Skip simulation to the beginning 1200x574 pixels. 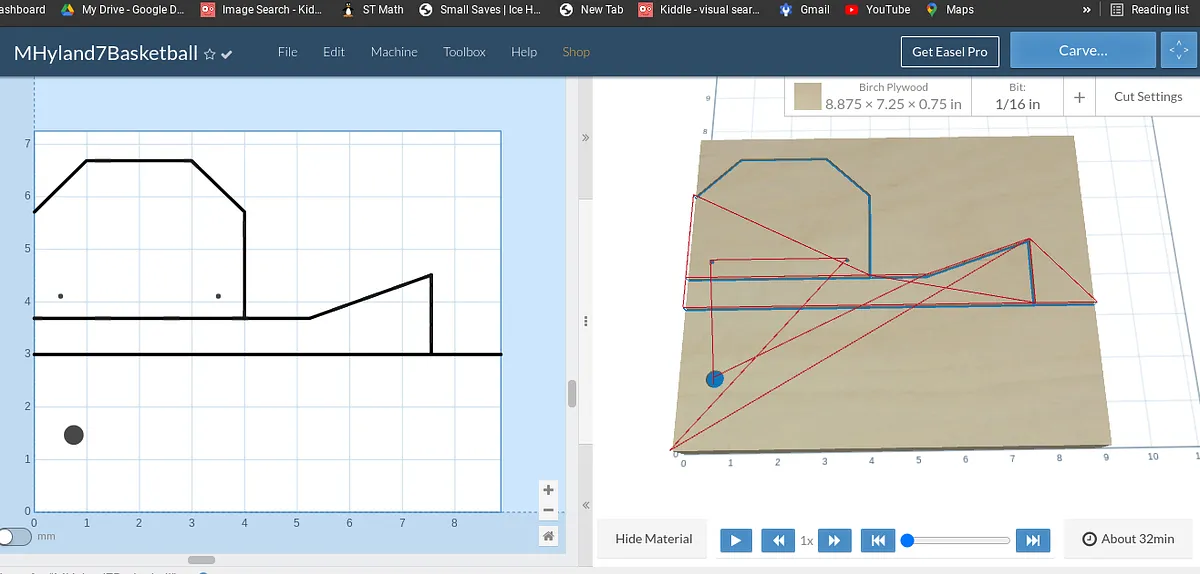coord(877,540)
